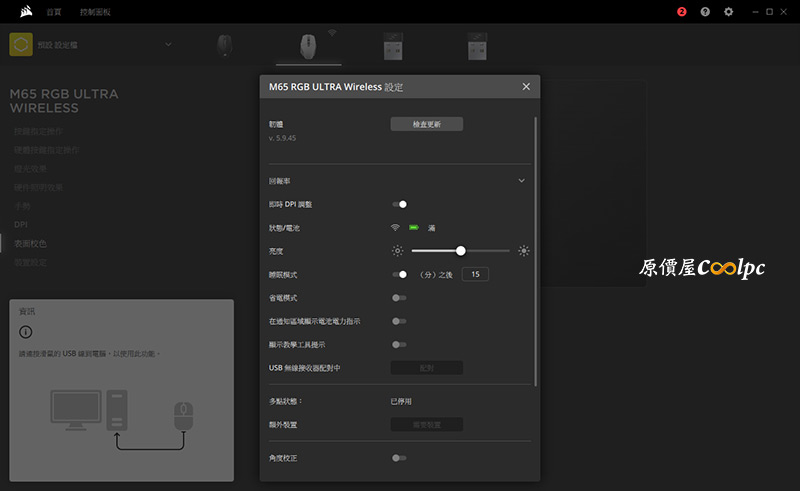
Task: Open the notifications badge showing 2
Action: pyautogui.click(x=682, y=12)
